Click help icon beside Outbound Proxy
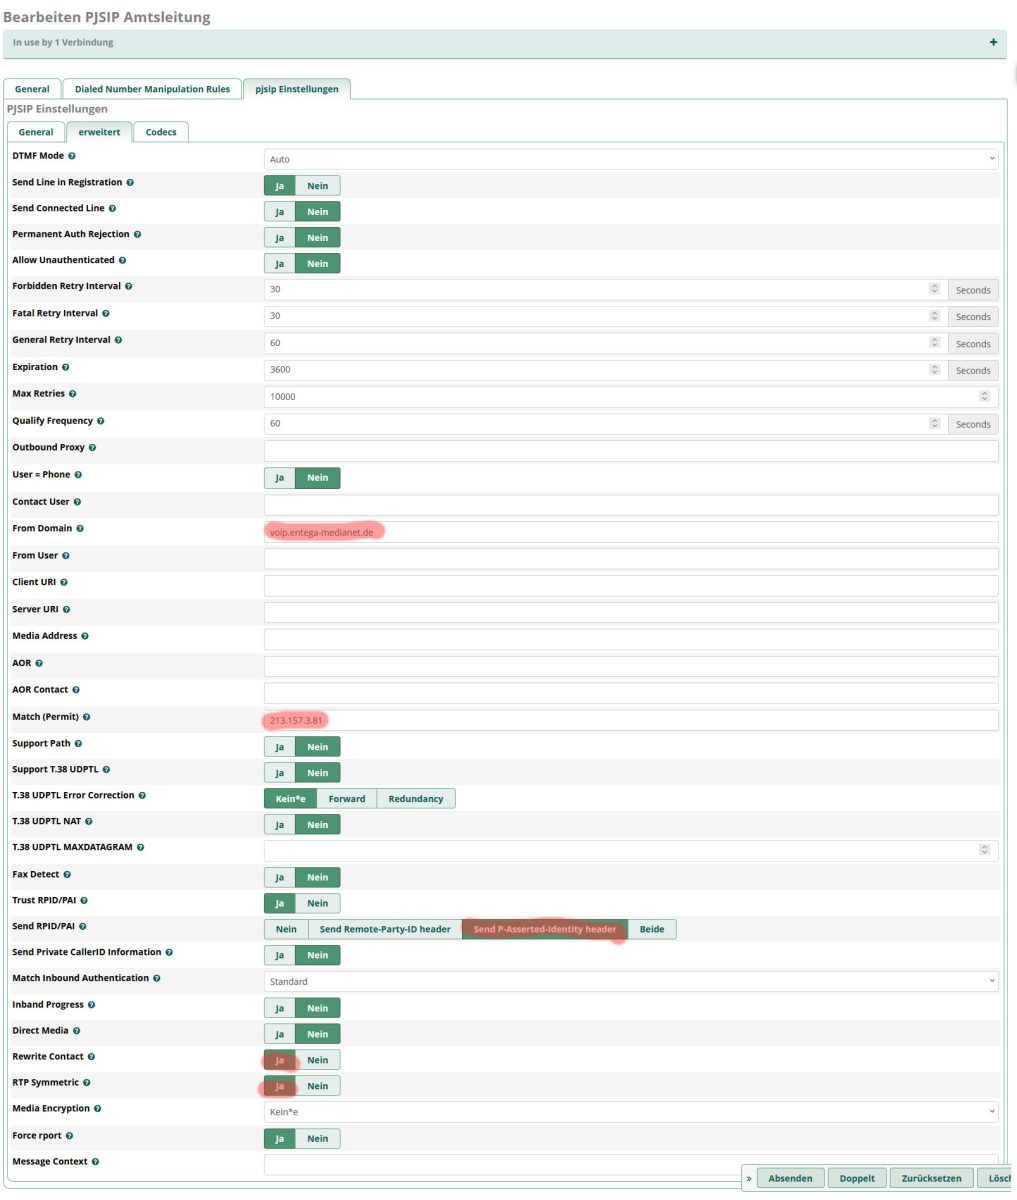Image resolution: width=1017 pixels, height=1200 pixels. click(92, 447)
